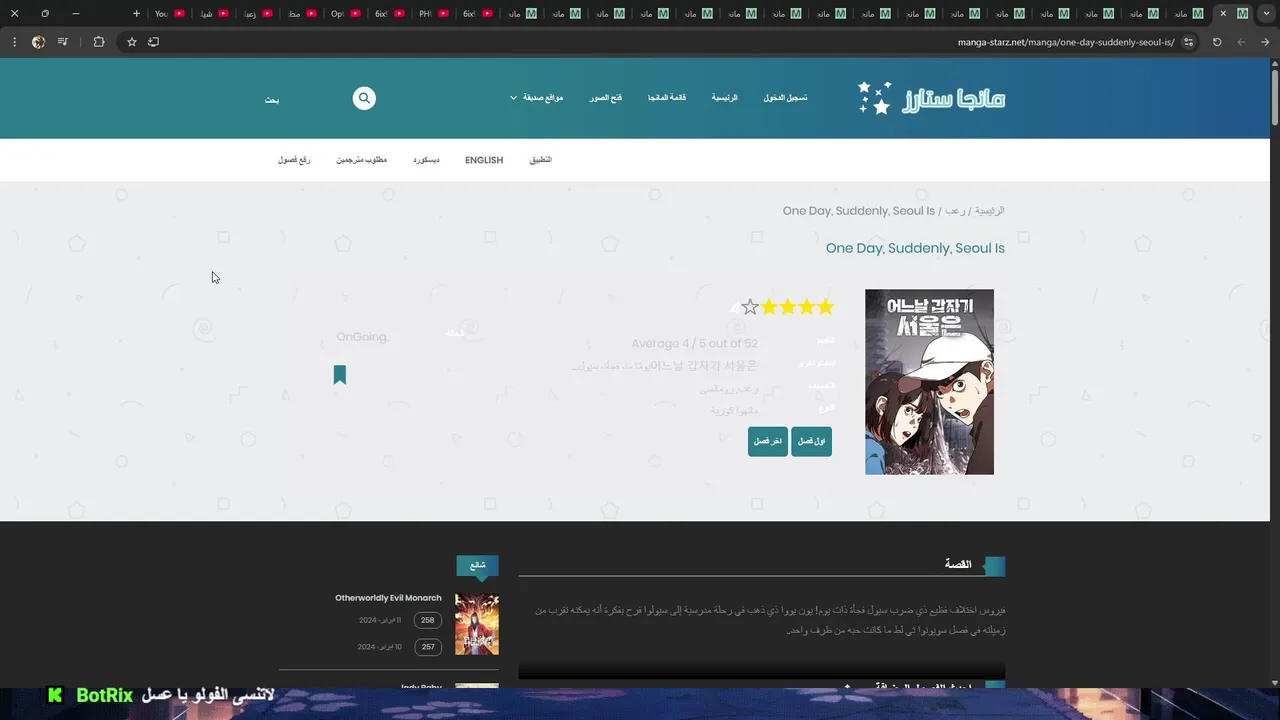Screen dimensions: 1280x720
Task: Select the شائع popular tab
Action: [x=478, y=565]
